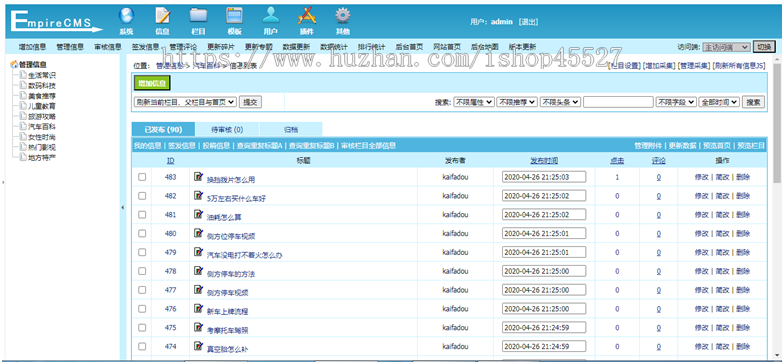Image resolution: width=784 pixels, height=364 pixels.
Task: Click the edit icon beside article 480
Action: pyautogui.click(x=198, y=233)
